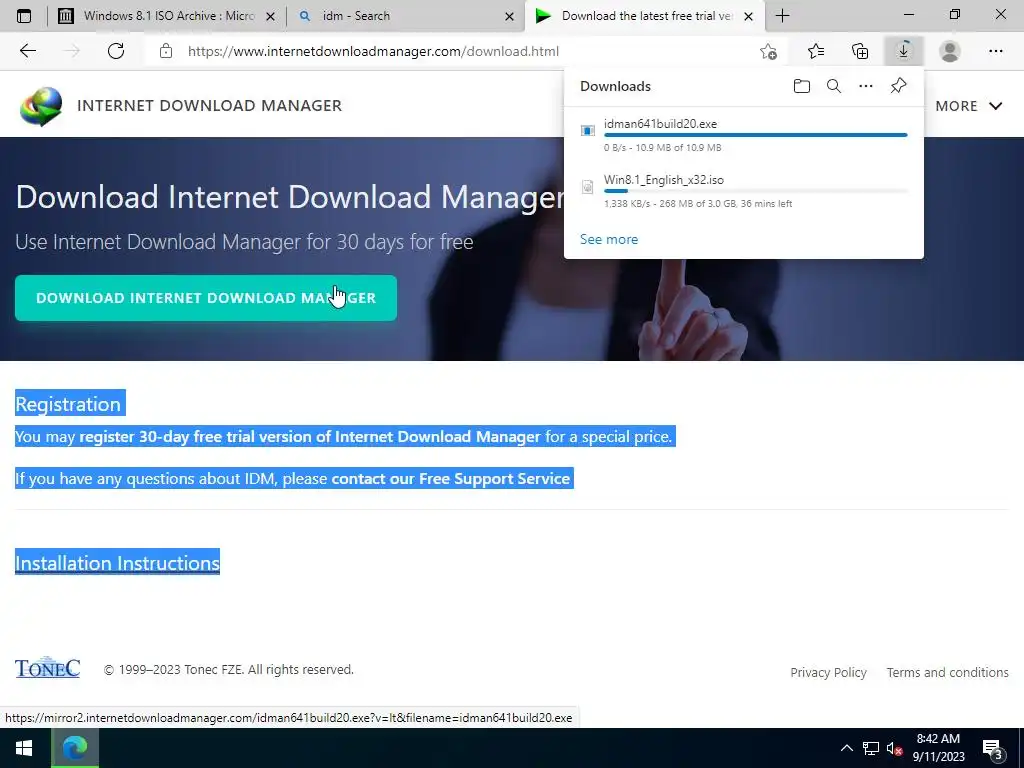
Task: Open the register 30-day free trial link
Action: (310, 436)
